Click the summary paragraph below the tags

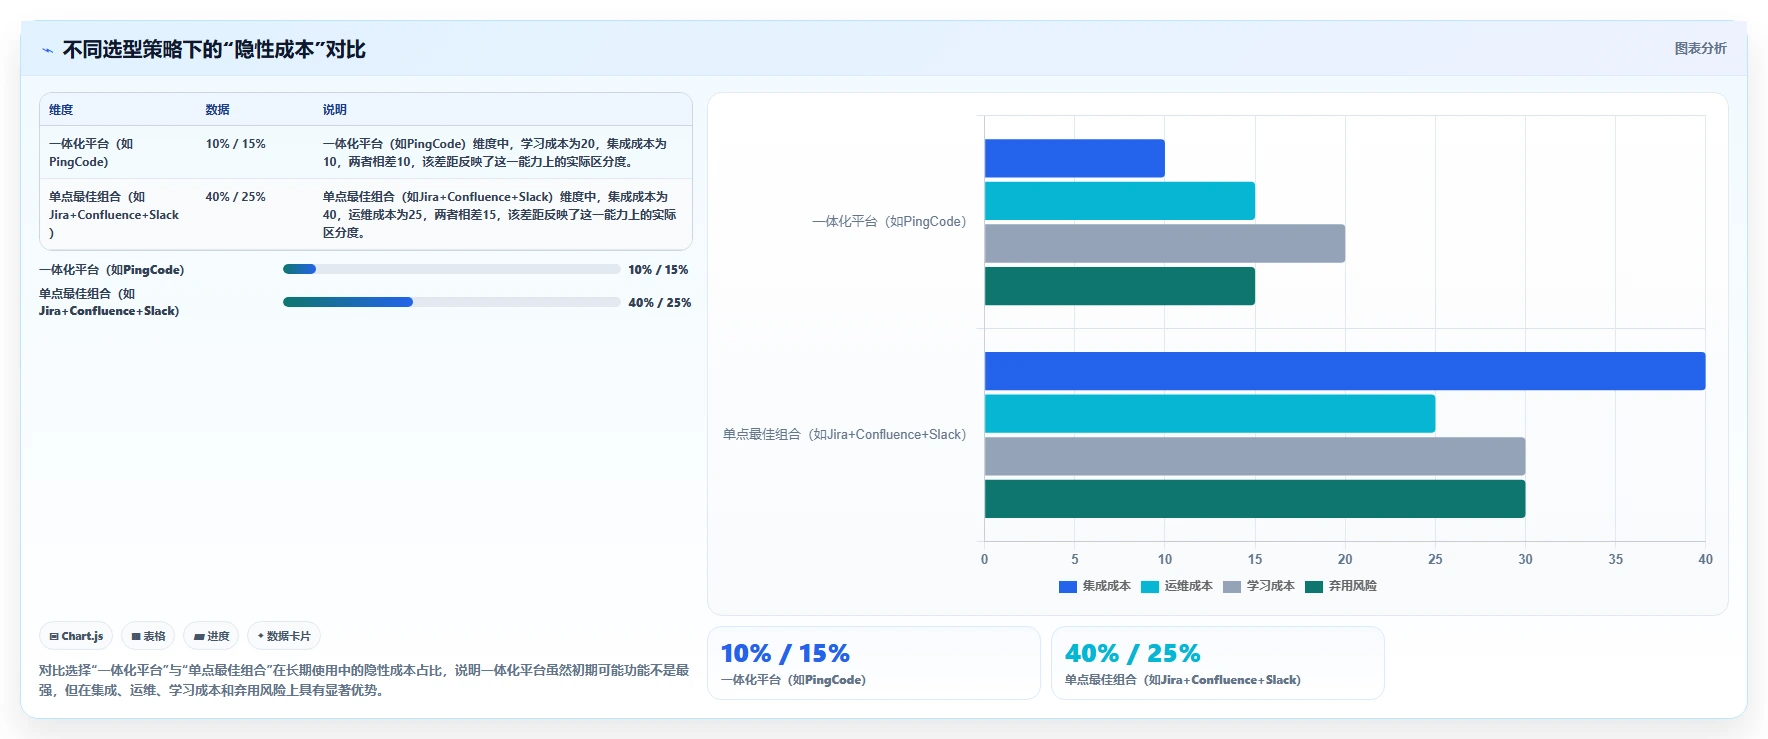click(x=364, y=680)
